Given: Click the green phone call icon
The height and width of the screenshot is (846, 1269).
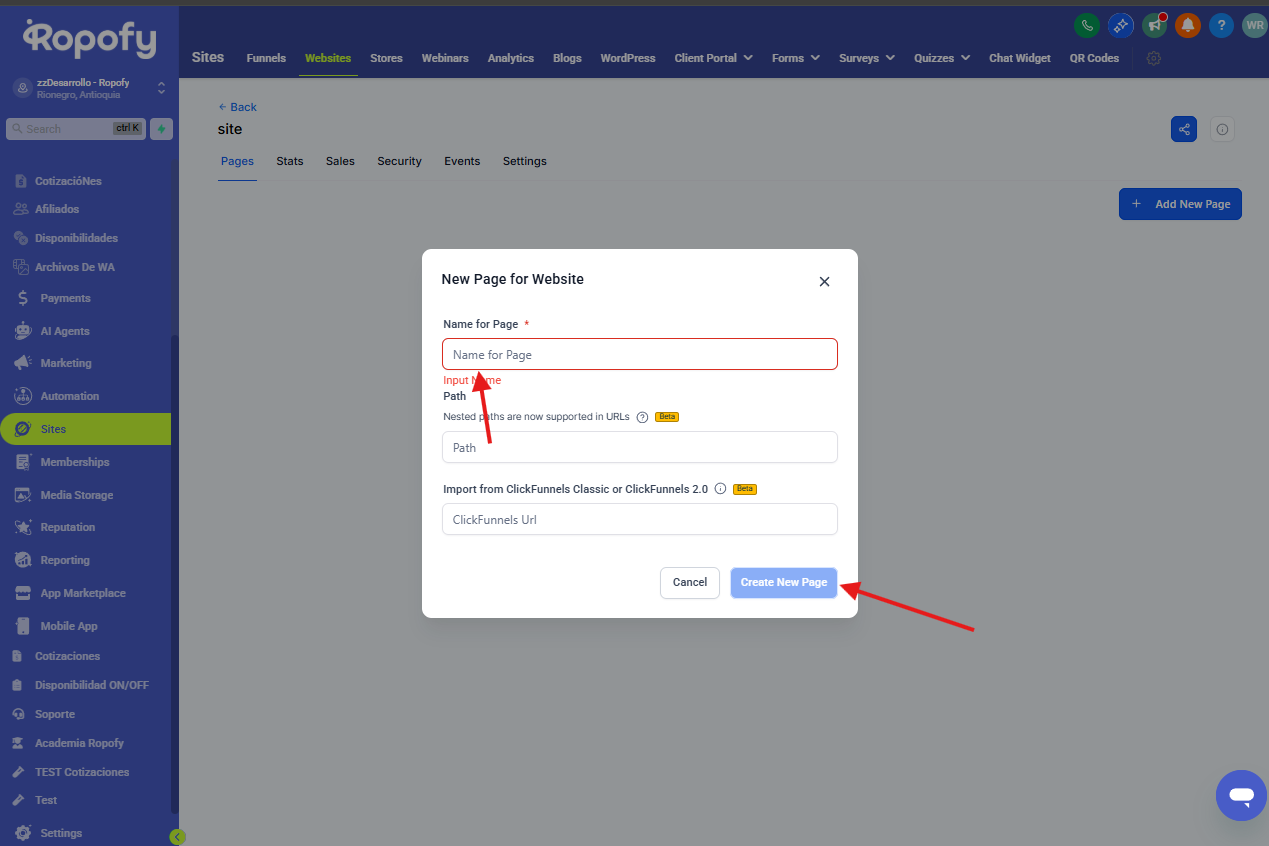Looking at the screenshot, I should click(1086, 26).
